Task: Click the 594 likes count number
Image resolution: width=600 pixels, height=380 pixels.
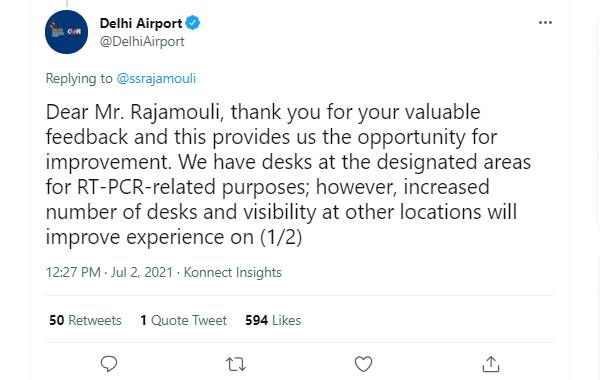Action: 256,320
